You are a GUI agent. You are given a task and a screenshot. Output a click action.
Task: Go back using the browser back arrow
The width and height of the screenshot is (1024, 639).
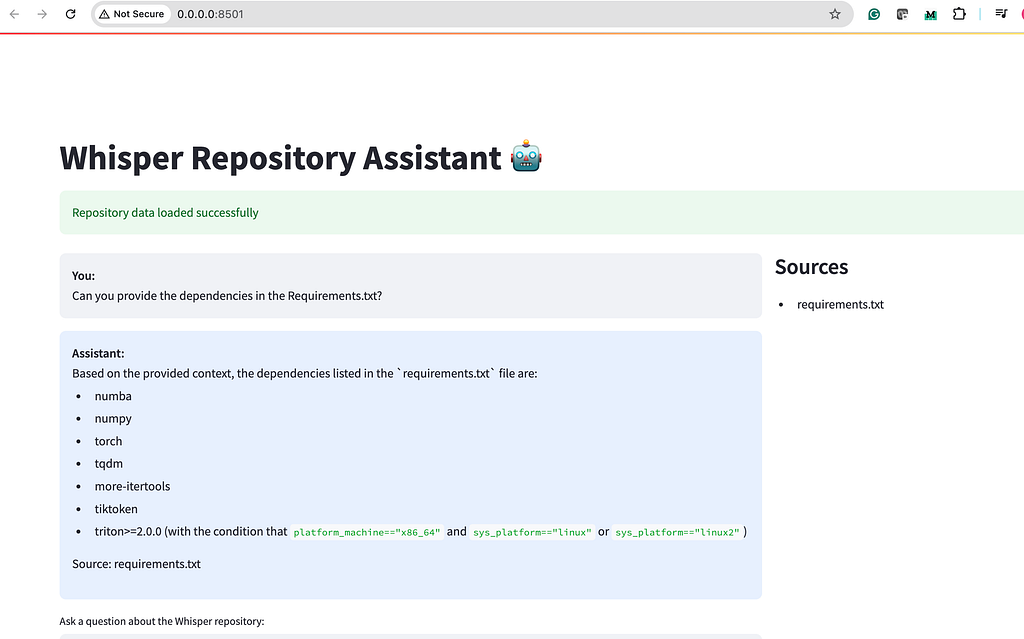(14, 14)
